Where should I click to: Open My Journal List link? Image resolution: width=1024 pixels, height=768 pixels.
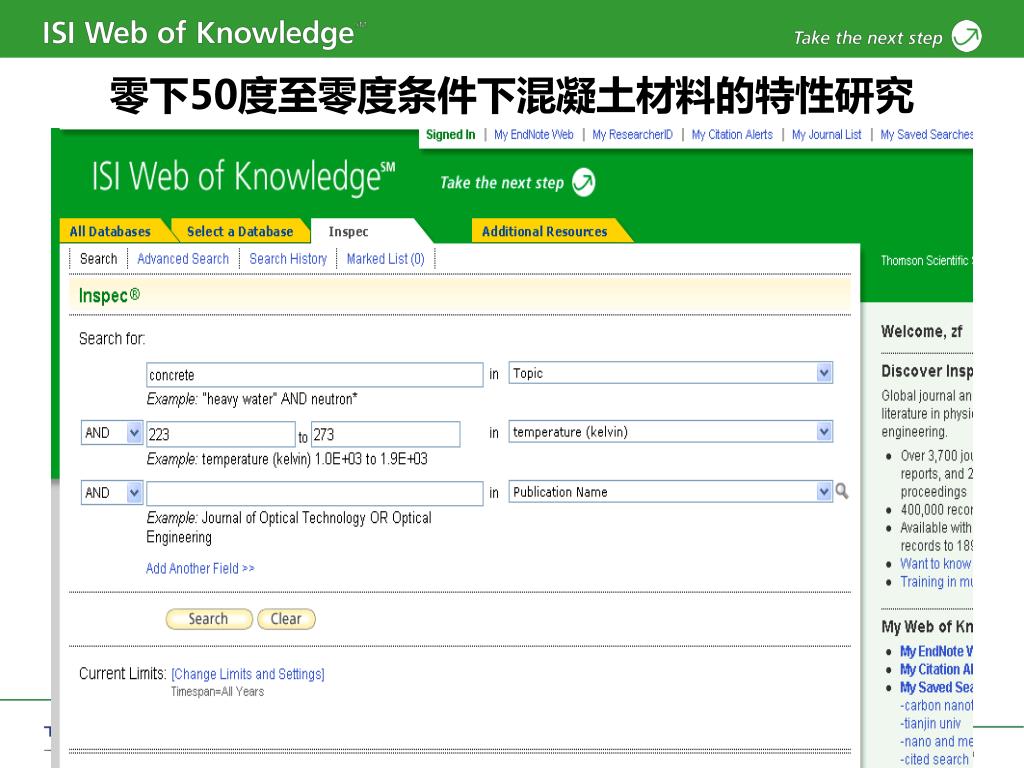coord(827,135)
